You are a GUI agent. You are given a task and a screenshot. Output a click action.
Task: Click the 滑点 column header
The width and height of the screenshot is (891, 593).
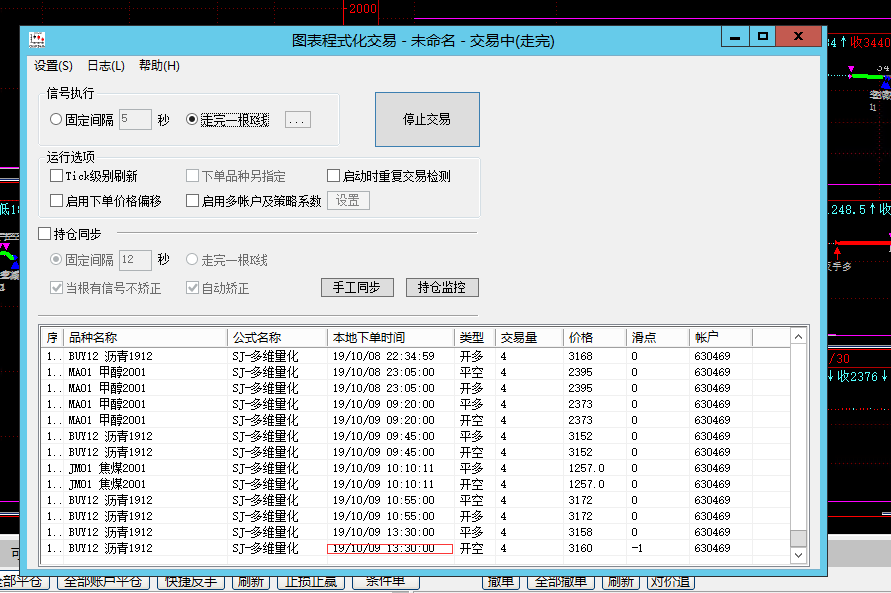tap(657, 337)
